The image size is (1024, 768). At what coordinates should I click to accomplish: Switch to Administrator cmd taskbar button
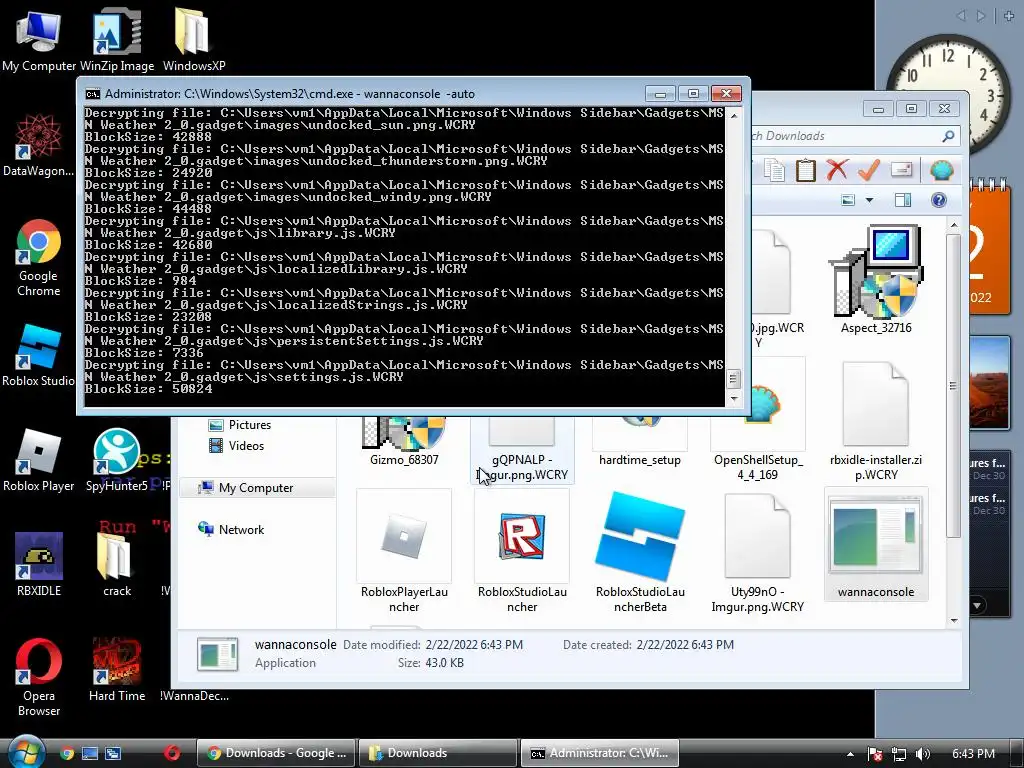coord(601,753)
